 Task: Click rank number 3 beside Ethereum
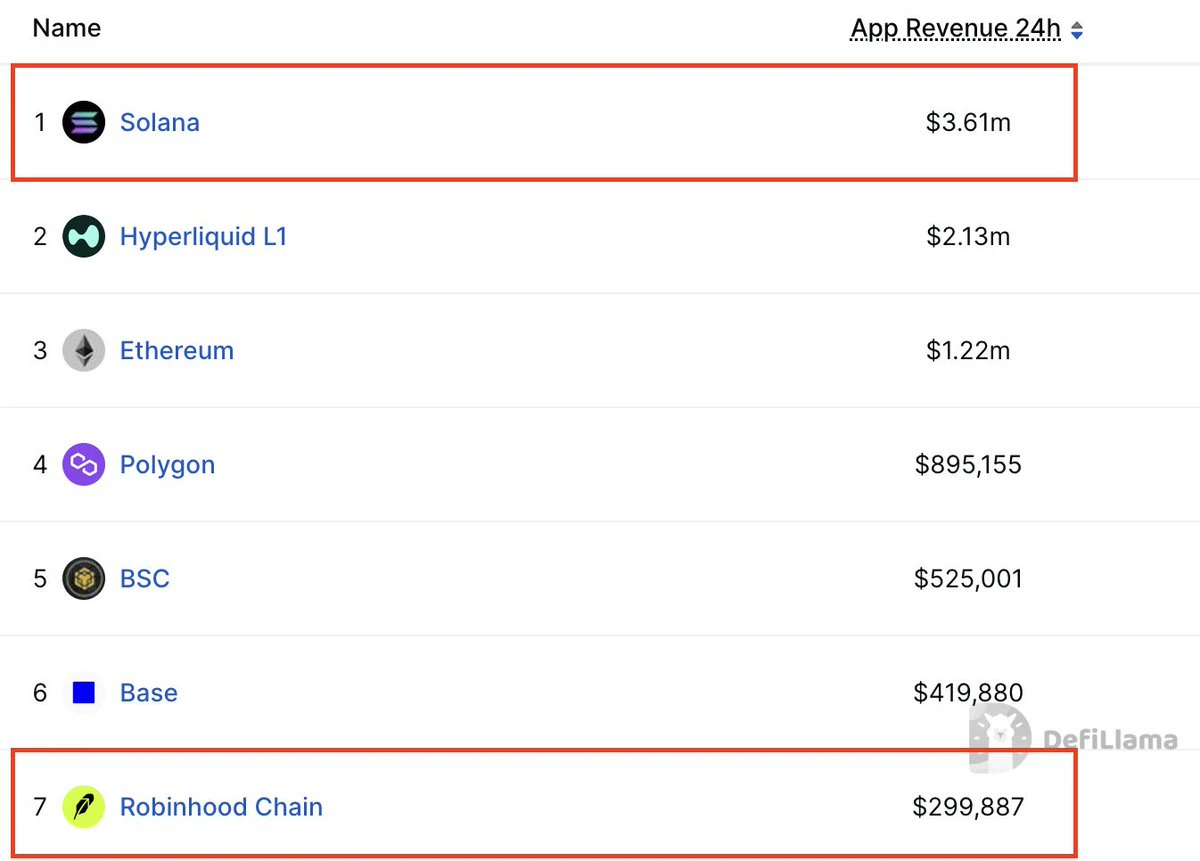tap(40, 351)
